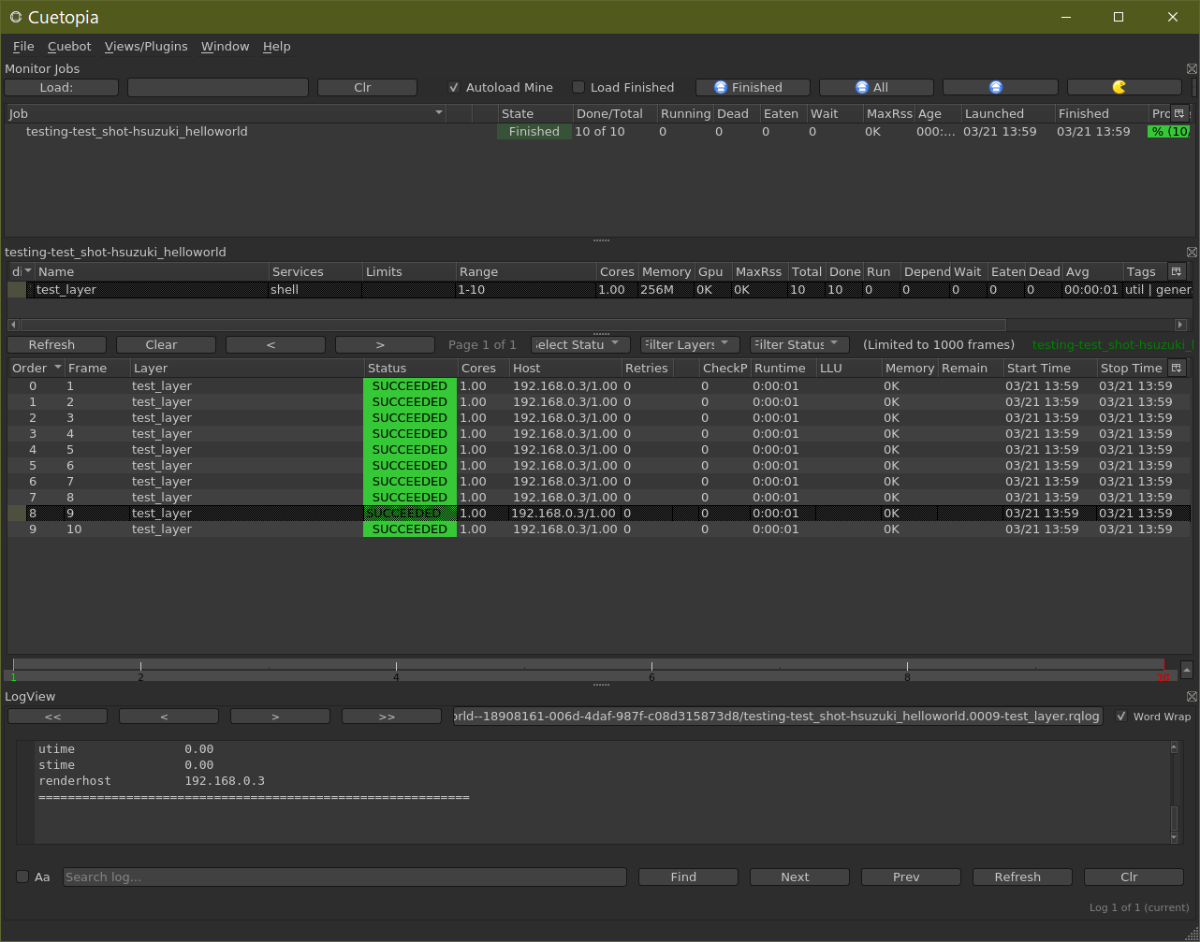1200x942 pixels.
Task: Click the Job column header sort arrow
Action: (438, 113)
